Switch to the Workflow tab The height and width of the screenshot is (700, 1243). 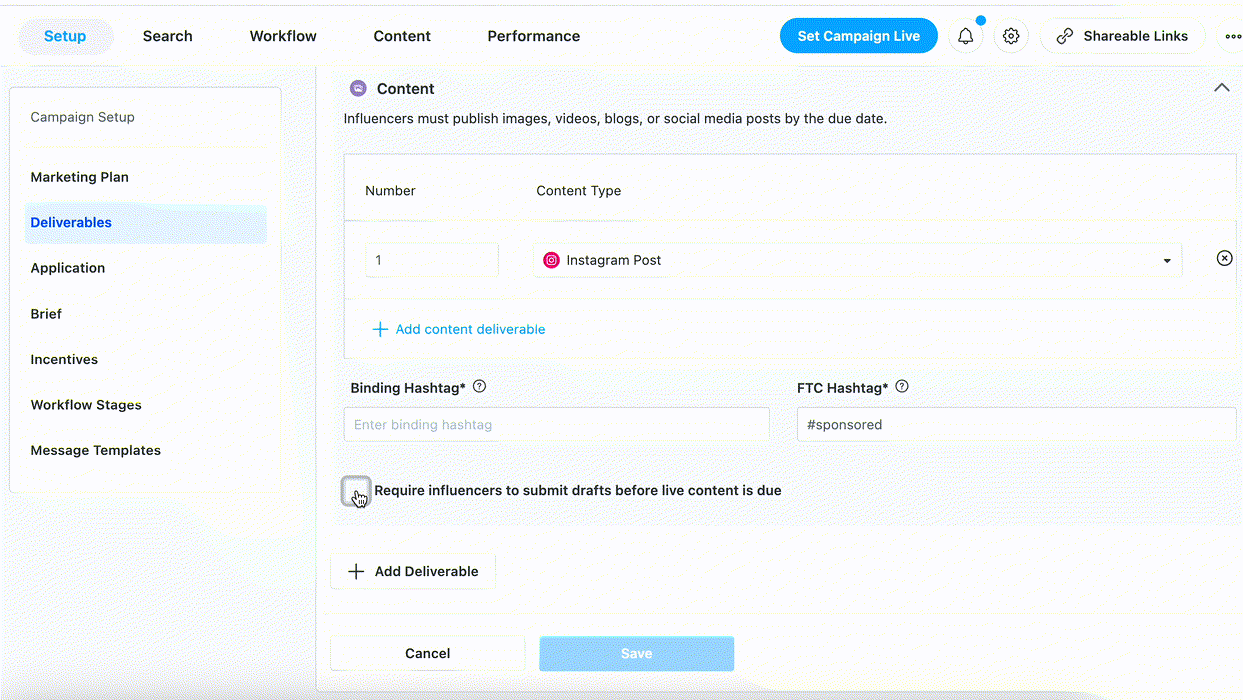click(x=283, y=36)
